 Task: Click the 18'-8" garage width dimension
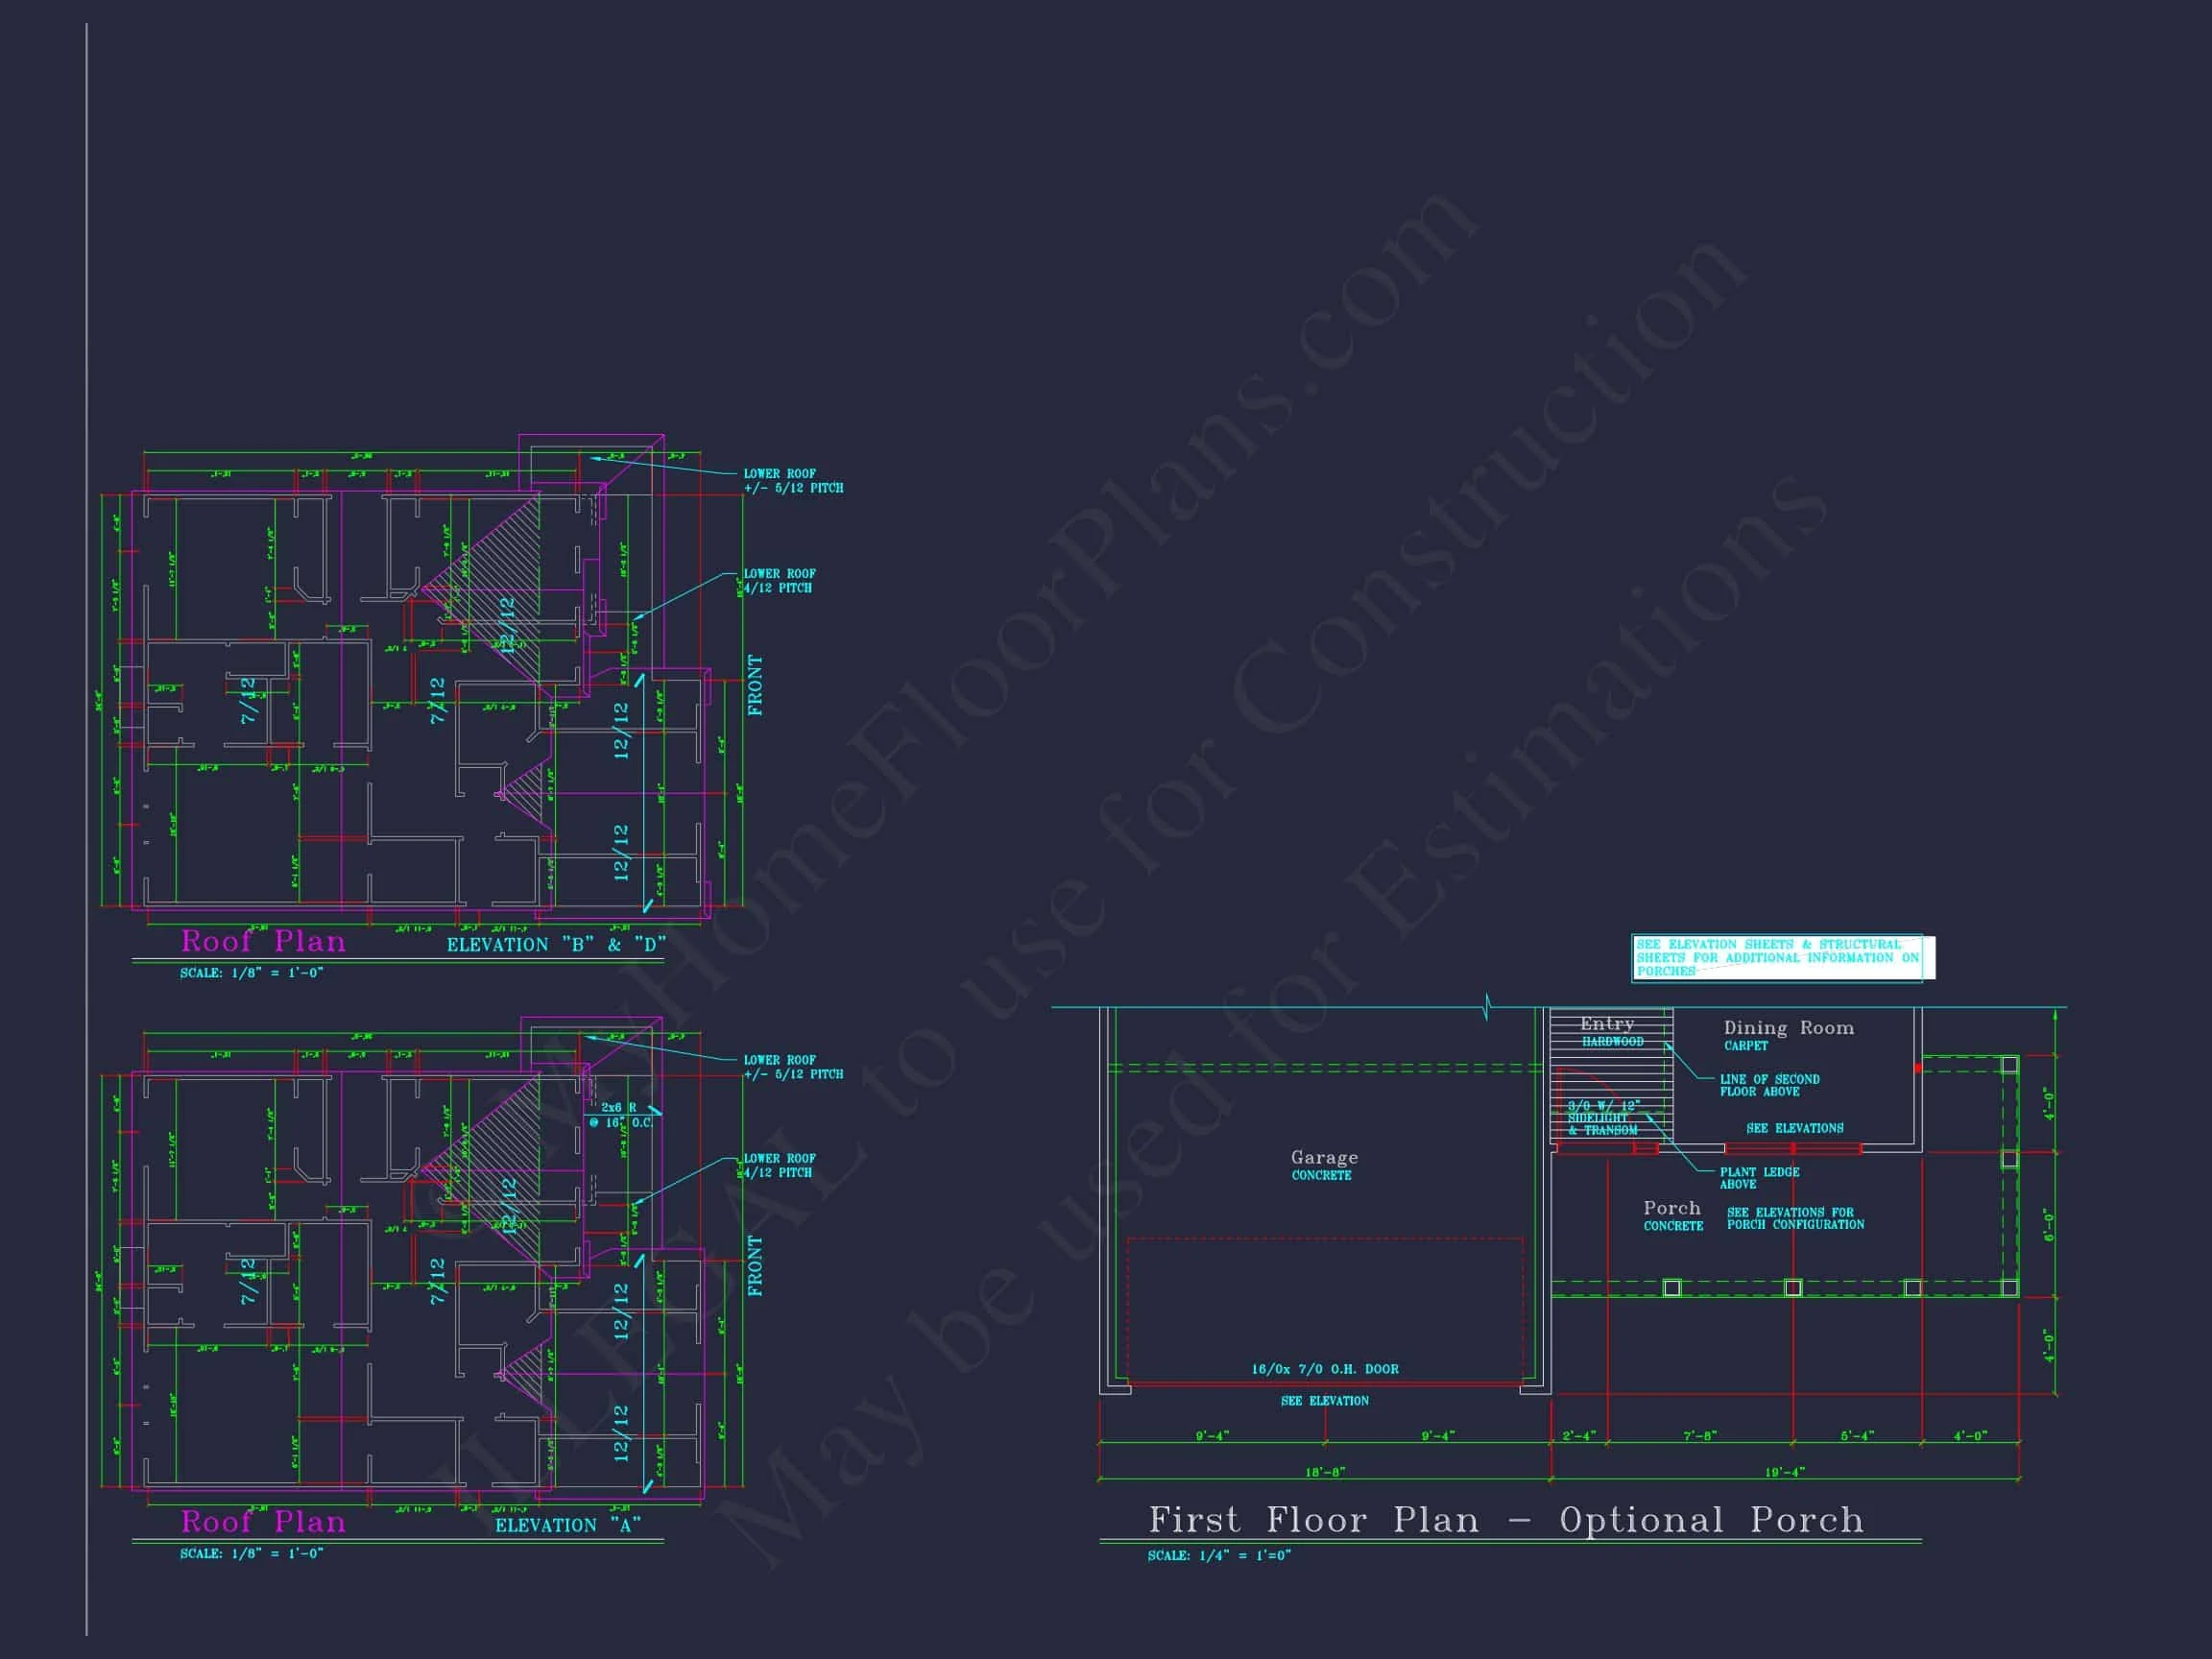1324,1472
